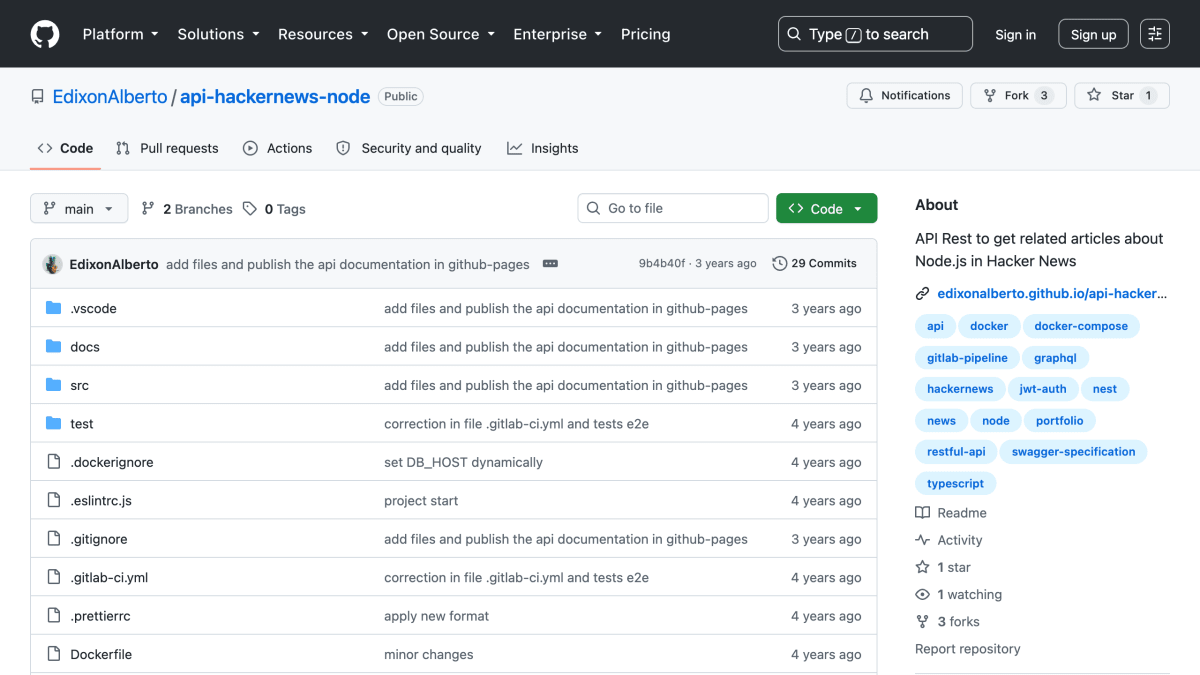Click the history clock icon near 29 Commits
Viewport: 1200px width, 675px height.
pos(780,264)
